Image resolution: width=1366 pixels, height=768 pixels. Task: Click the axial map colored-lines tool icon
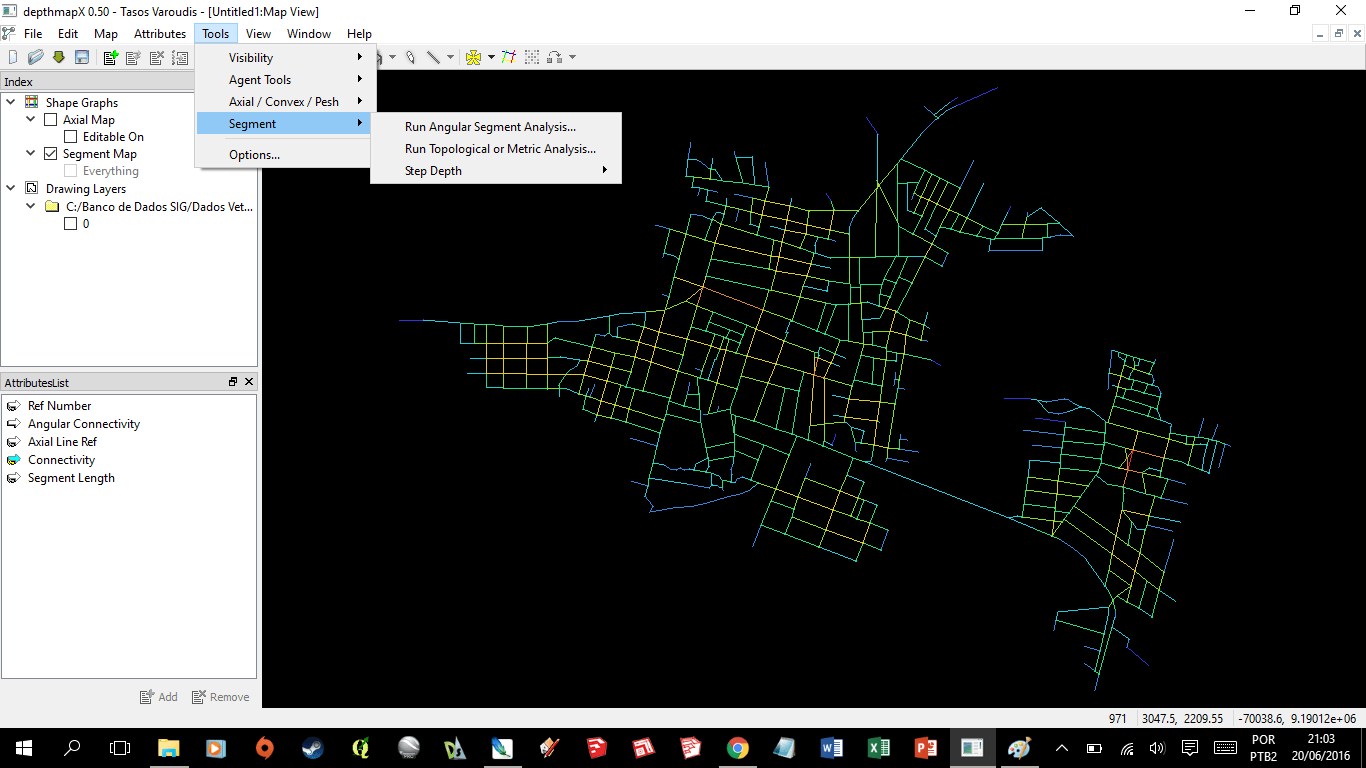coord(509,57)
